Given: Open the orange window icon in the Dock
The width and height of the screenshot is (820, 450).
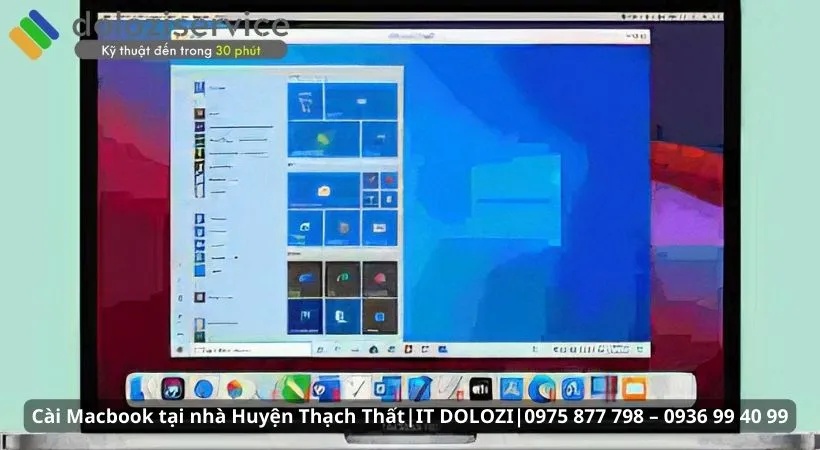Looking at the screenshot, I should point(634,389).
